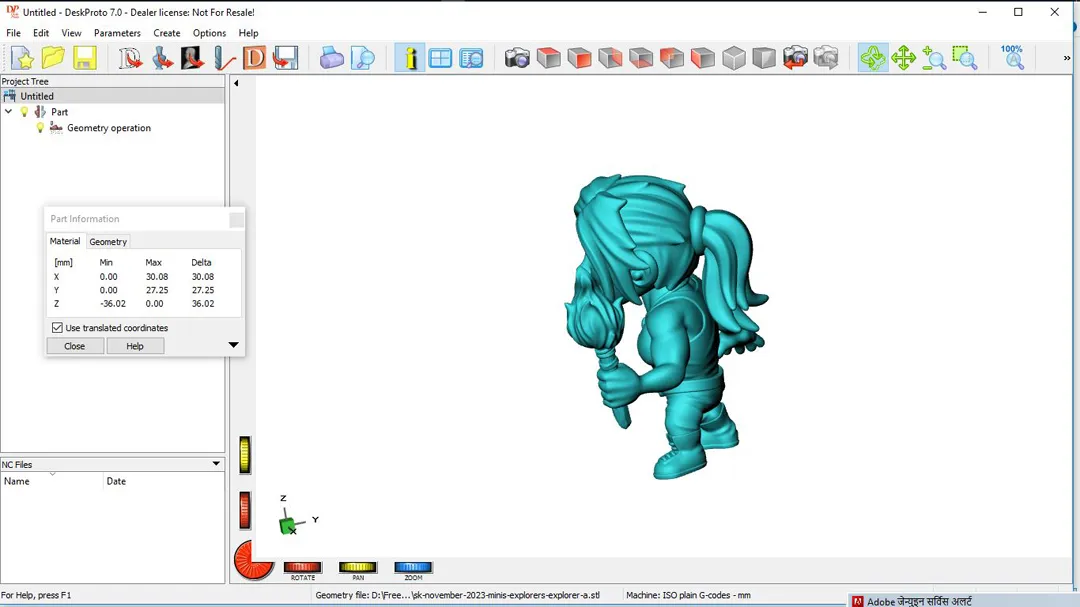1080x607 pixels.
Task: Open the Help menu
Action: point(248,33)
